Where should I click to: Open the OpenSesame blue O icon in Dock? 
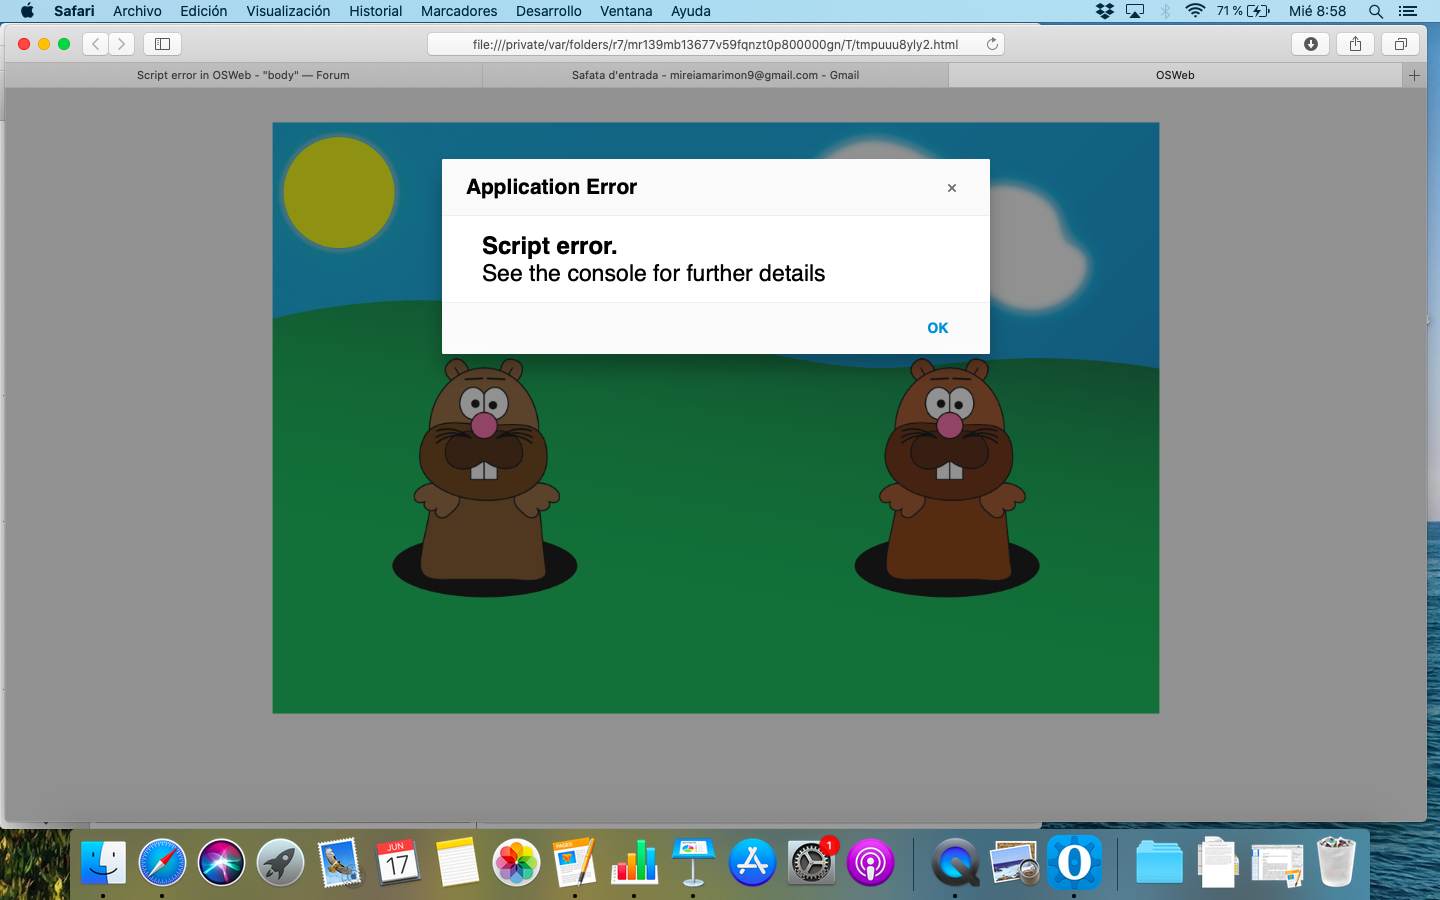[x=1074, y=862]
